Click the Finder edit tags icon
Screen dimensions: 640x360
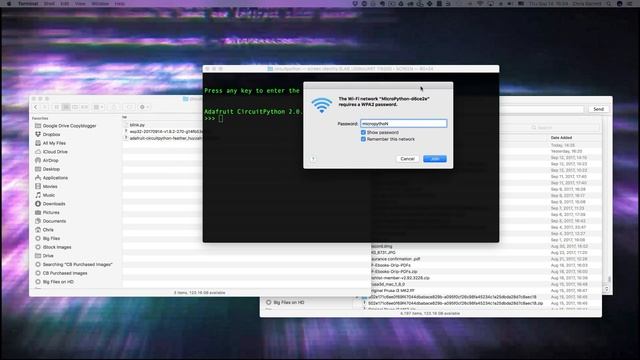tap(129, 107)
